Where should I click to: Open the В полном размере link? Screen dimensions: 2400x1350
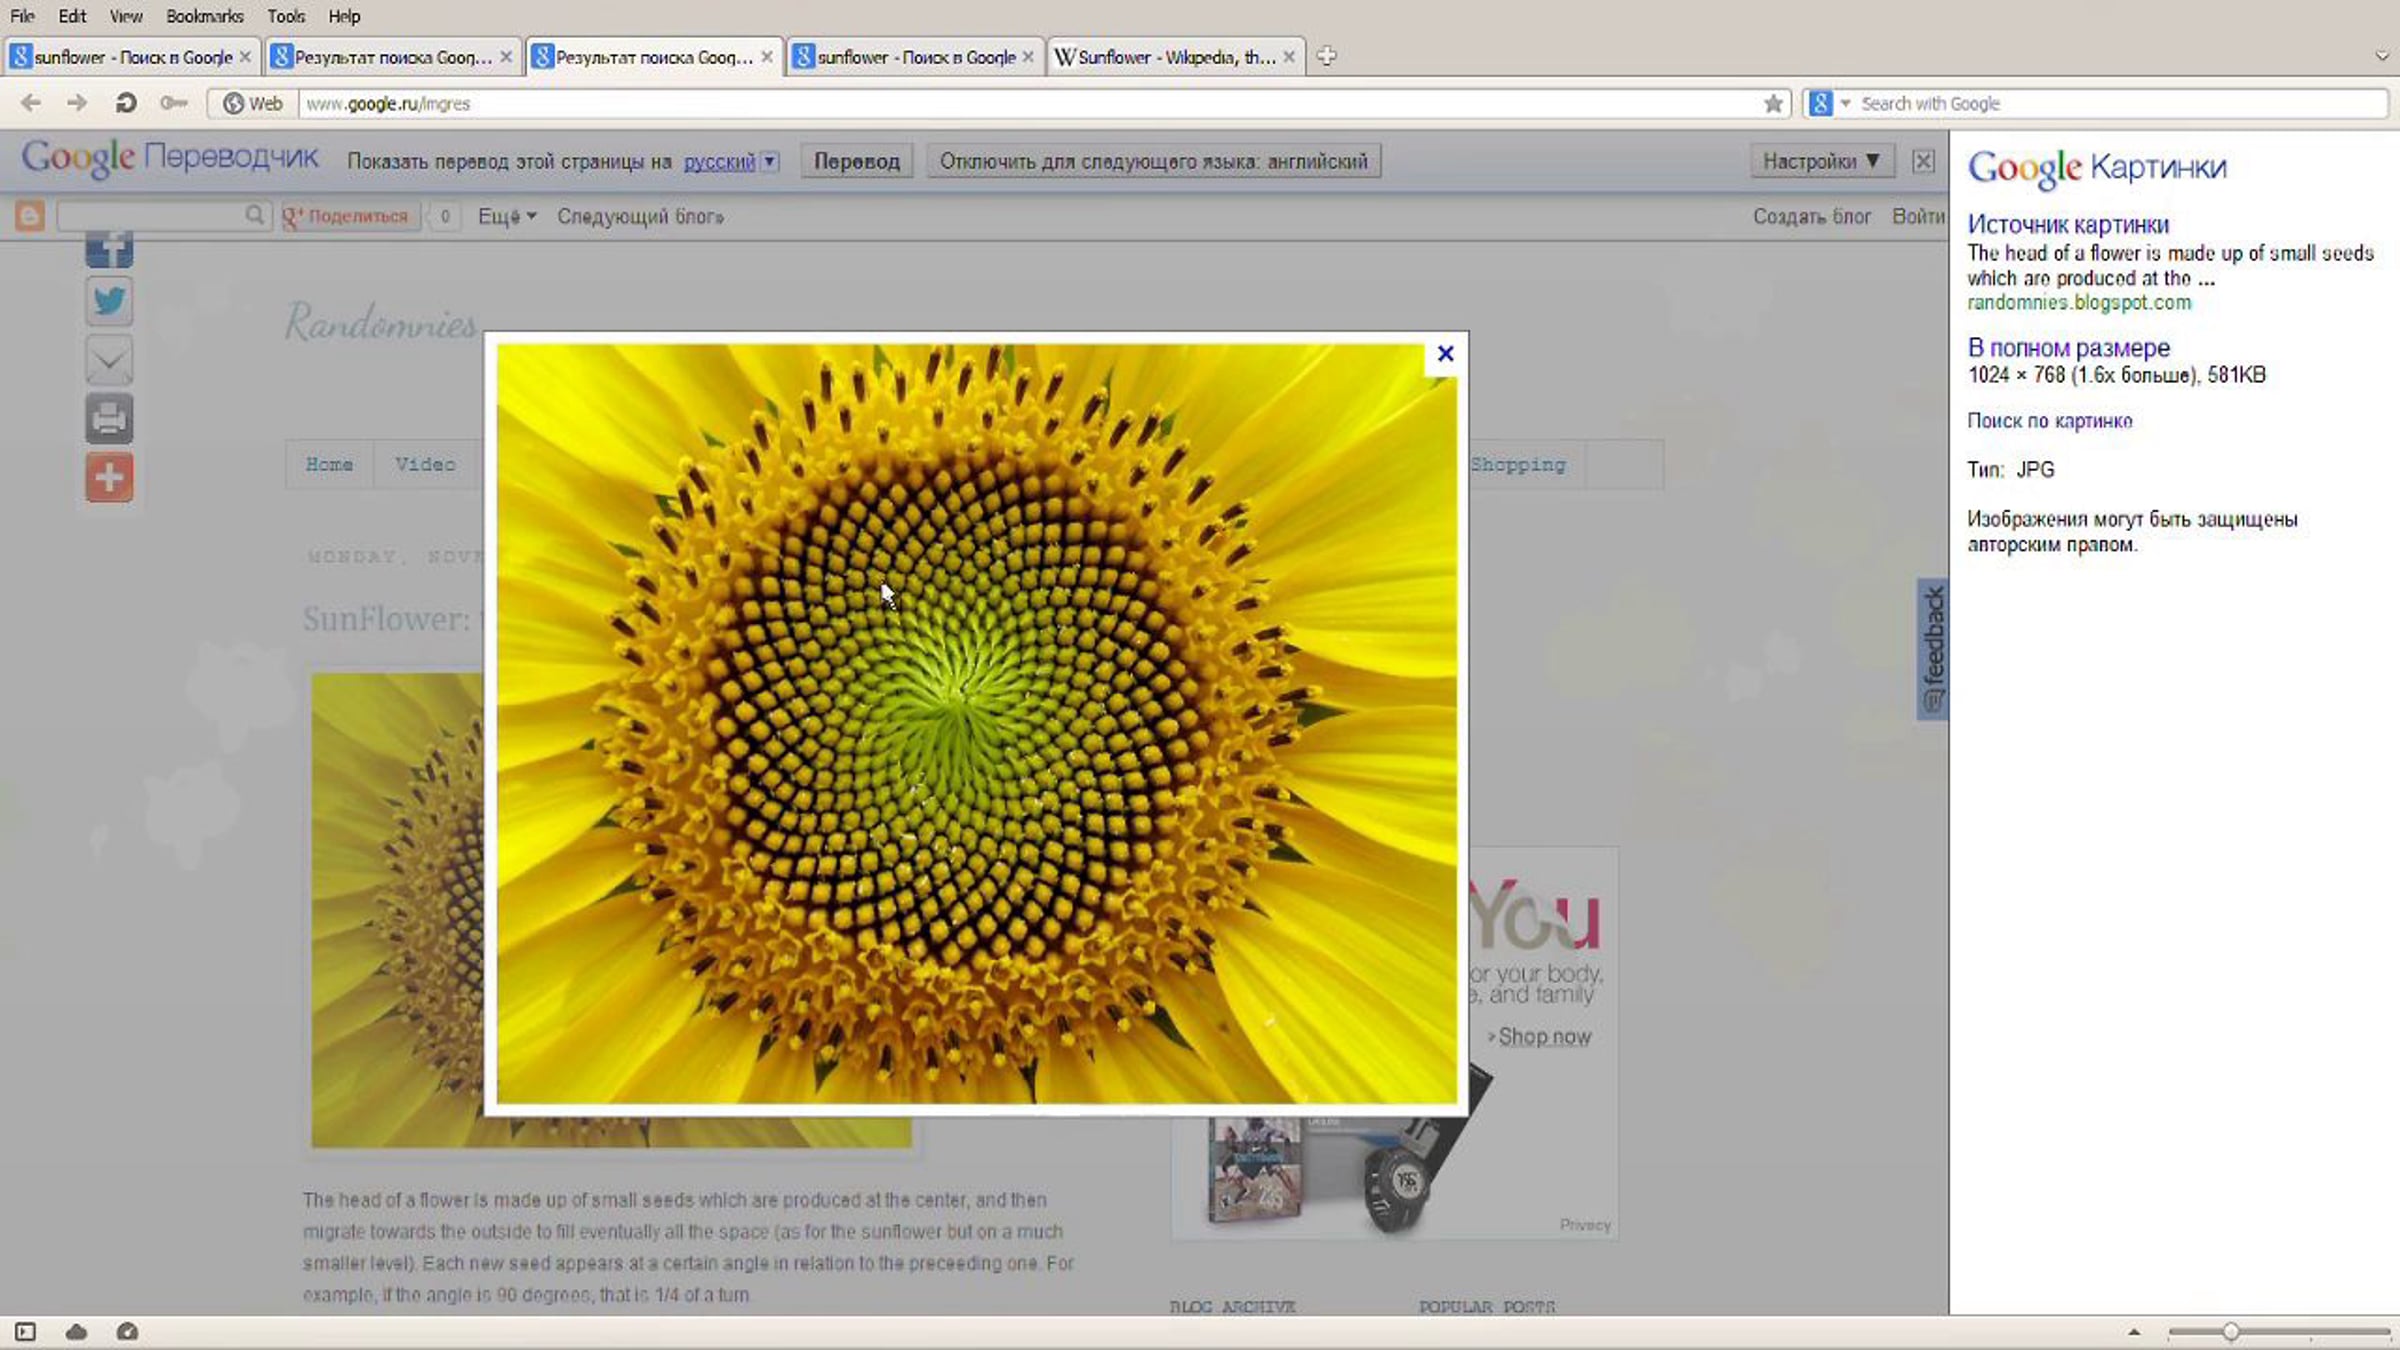(x=2069, y=347)
